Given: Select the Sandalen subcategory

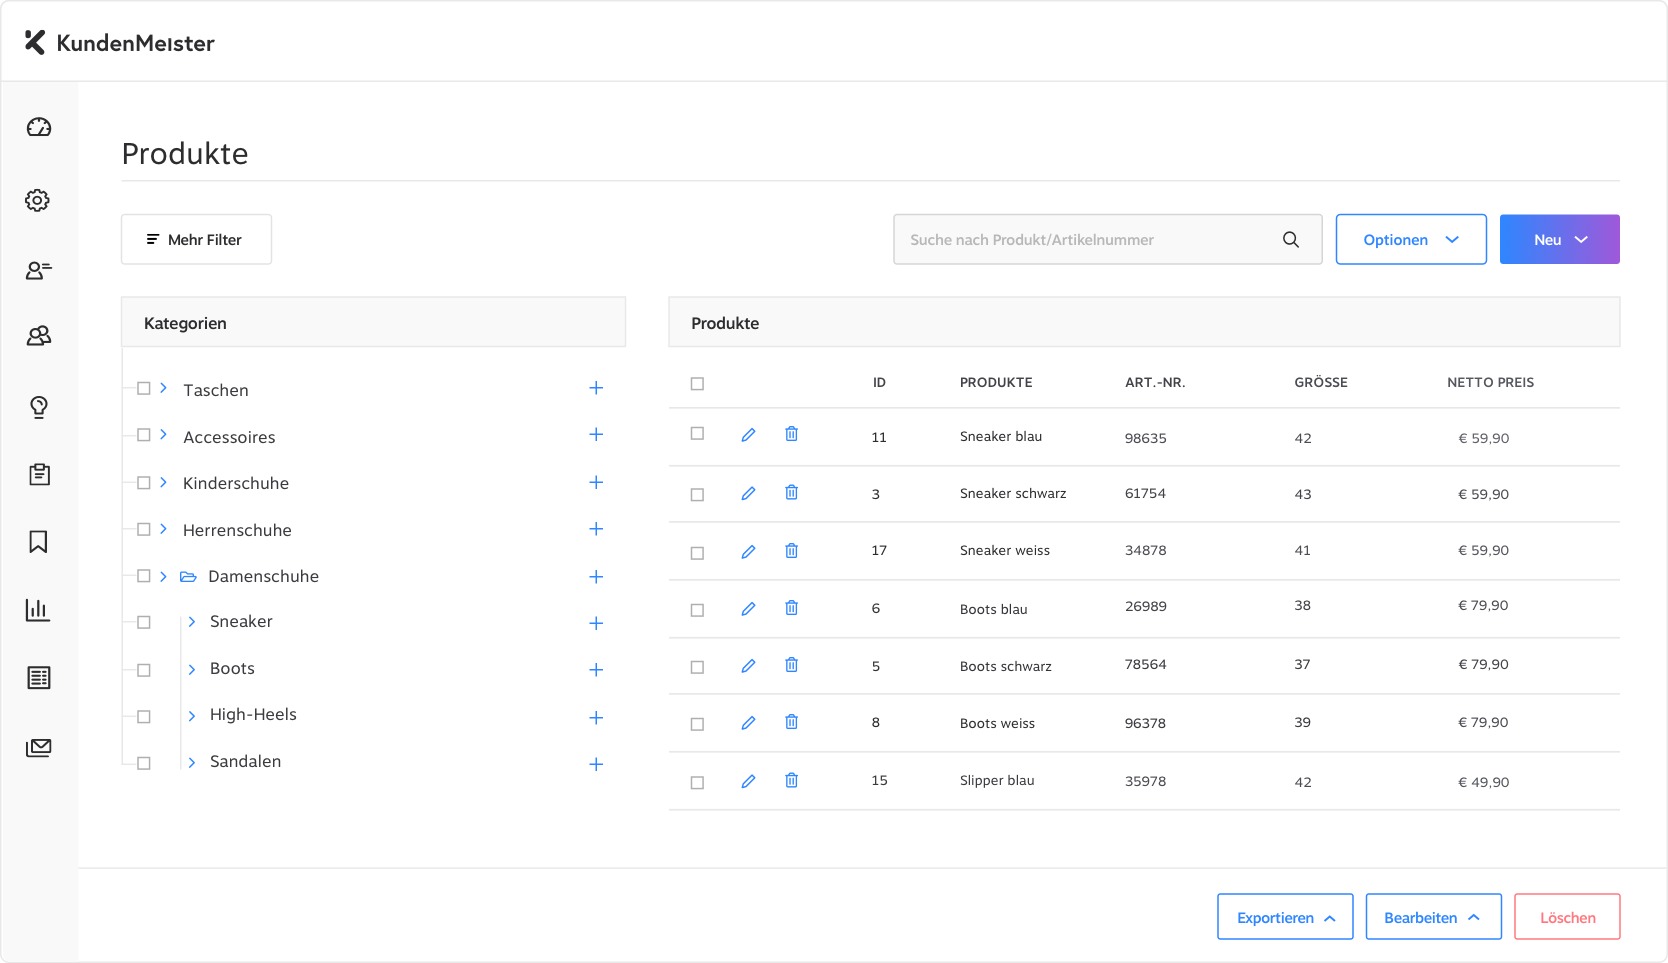Looking at the screenshot, I should pos(245,762).
